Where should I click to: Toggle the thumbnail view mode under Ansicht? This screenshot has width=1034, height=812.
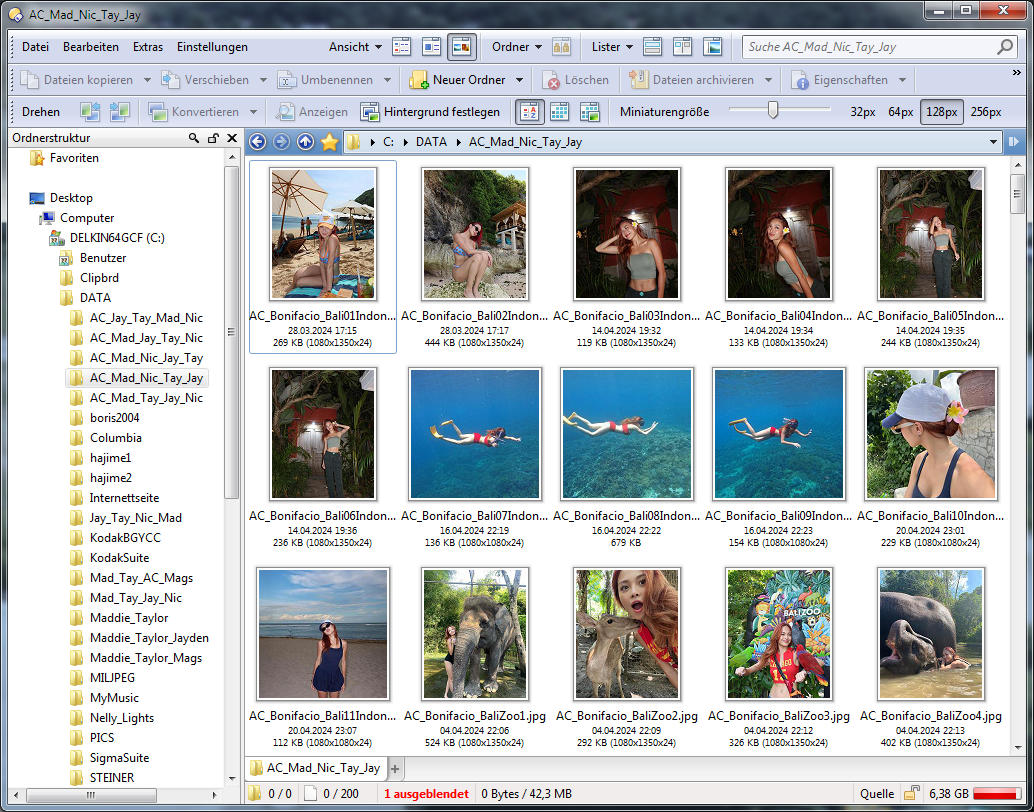pyautogui.click(x=461, y=47)
